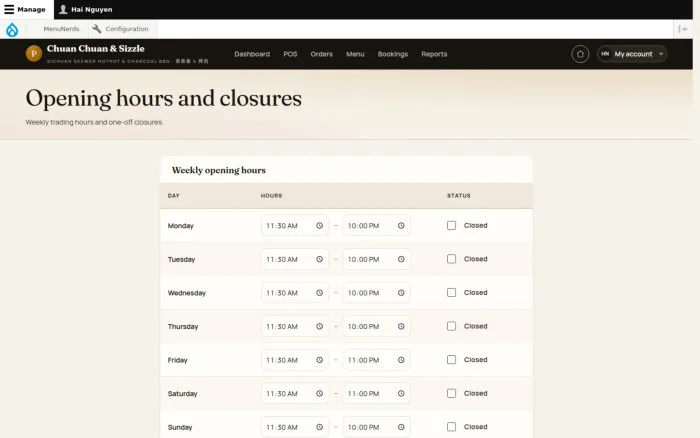Open the Dashboard nav item
This screenshot has width=700, height=438.
tap(252, 54)
